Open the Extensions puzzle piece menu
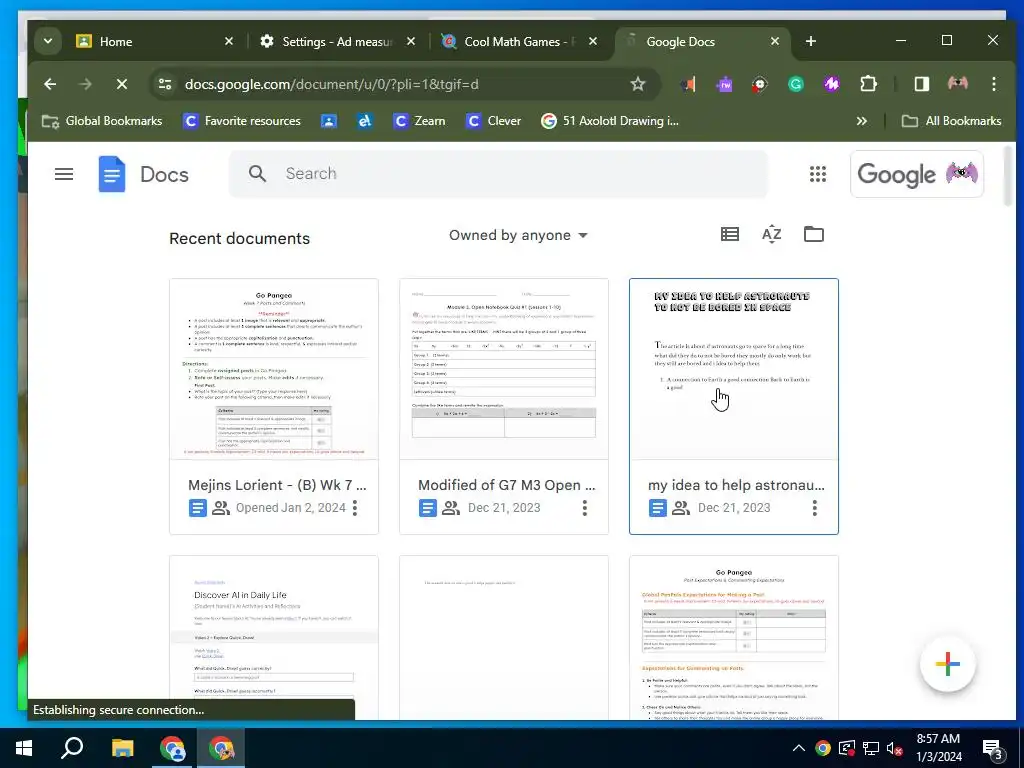 (868, 84)
